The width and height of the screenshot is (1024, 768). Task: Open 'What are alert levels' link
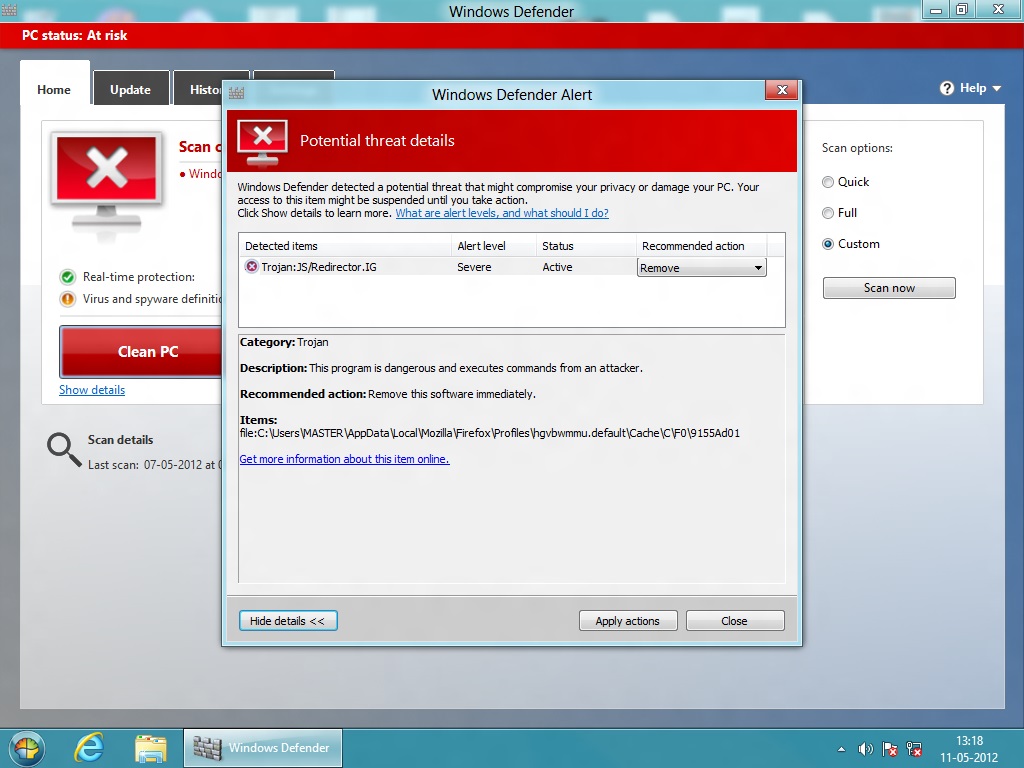(x=502, y=213)
